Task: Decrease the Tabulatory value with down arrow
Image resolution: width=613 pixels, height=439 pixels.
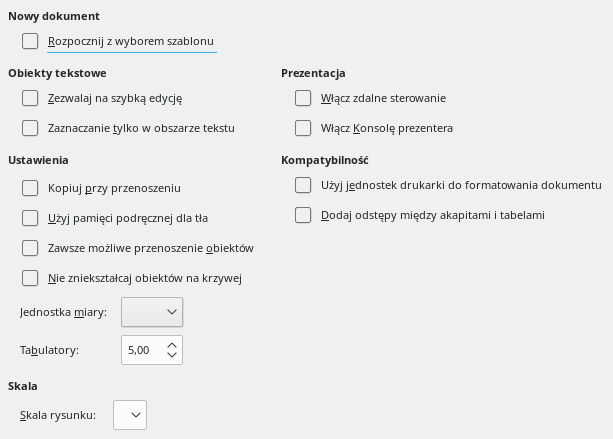Action: click(x=172, y=355)
